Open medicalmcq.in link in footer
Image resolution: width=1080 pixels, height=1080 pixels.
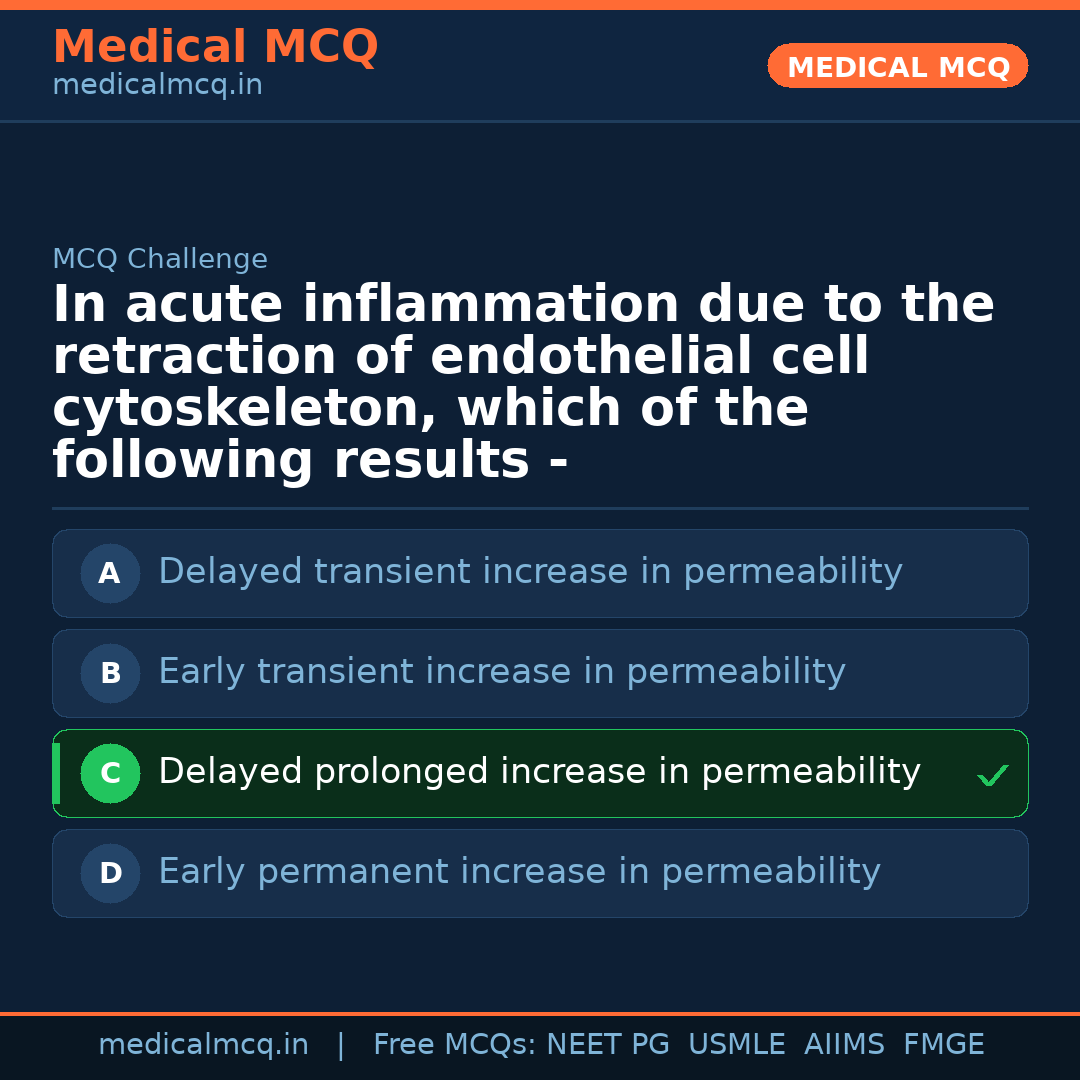coord(203,1045)
